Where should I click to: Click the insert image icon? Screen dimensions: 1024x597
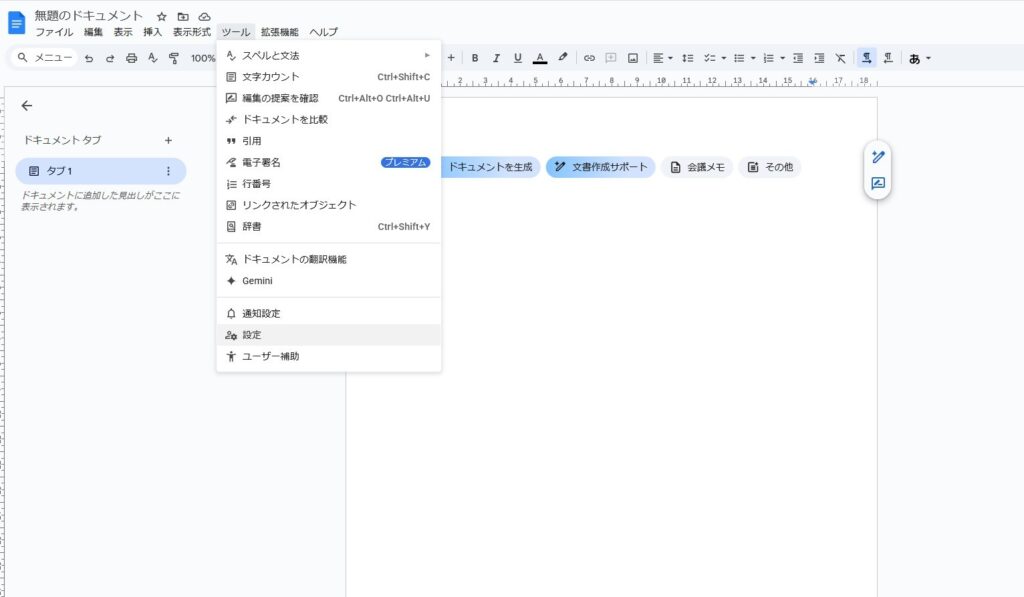[x=633, y=58]
